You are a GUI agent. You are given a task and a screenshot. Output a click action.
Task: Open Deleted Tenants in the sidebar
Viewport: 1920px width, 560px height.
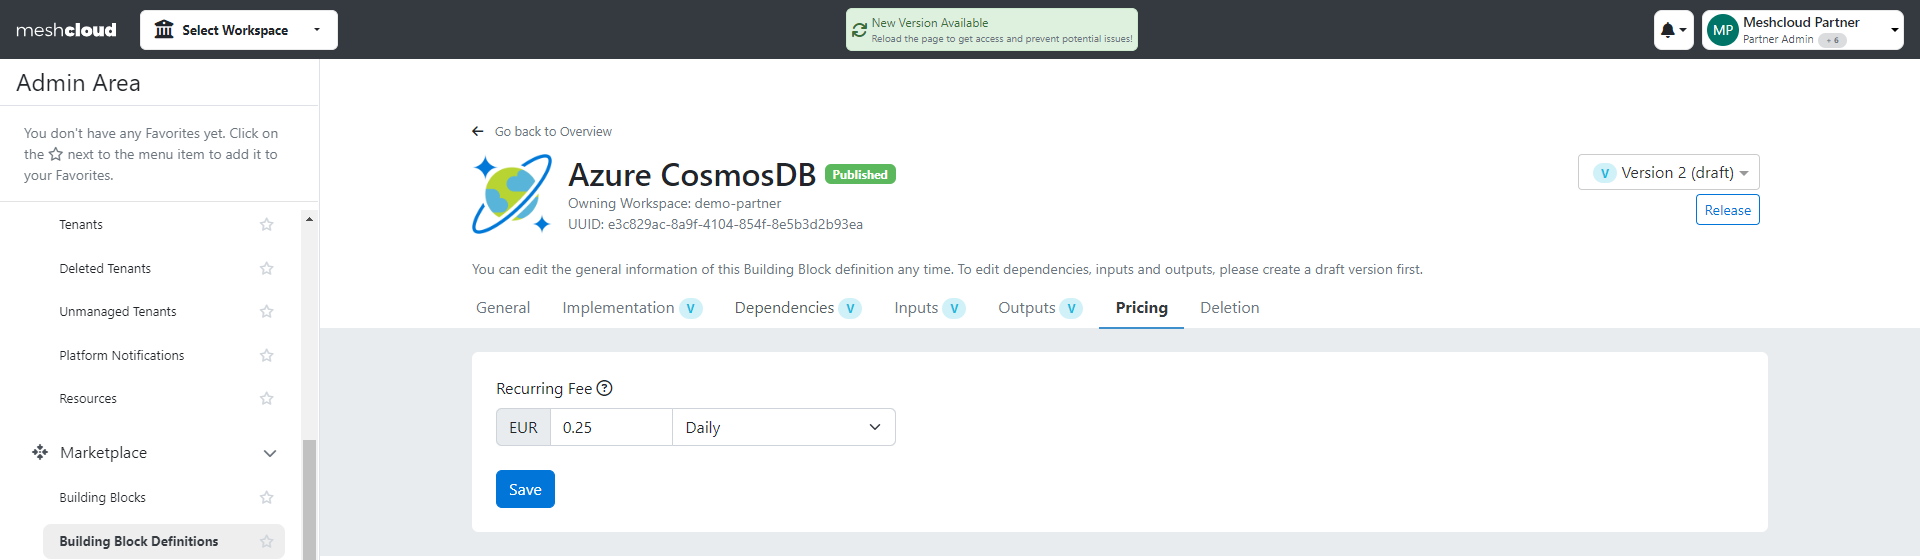pyautogui.click(x=105, y=269)
